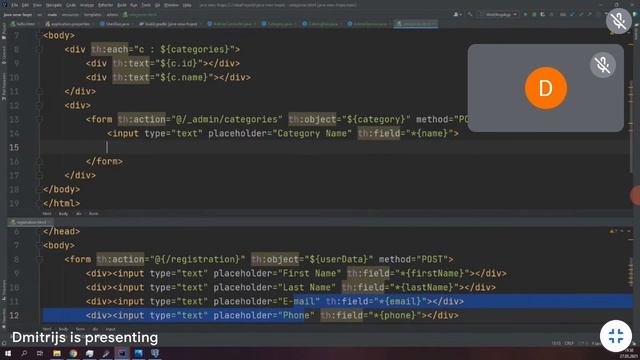The height and width of the screenshot is (360, 640).
Task: Collapse the th:each div fold on line 8
Action: point(40,49)
